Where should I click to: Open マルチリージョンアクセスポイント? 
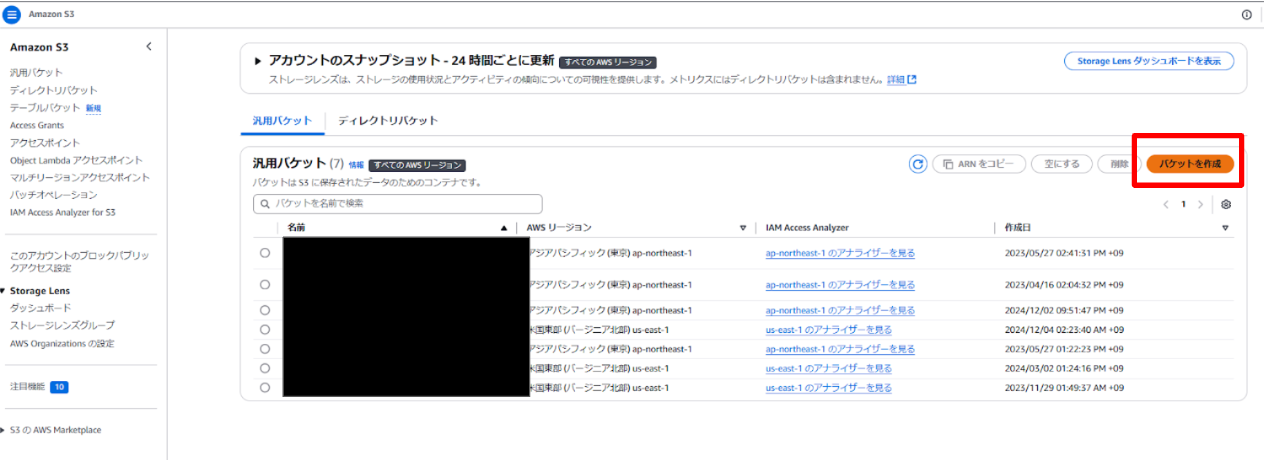pyautogui.click(x=80, y=177)
